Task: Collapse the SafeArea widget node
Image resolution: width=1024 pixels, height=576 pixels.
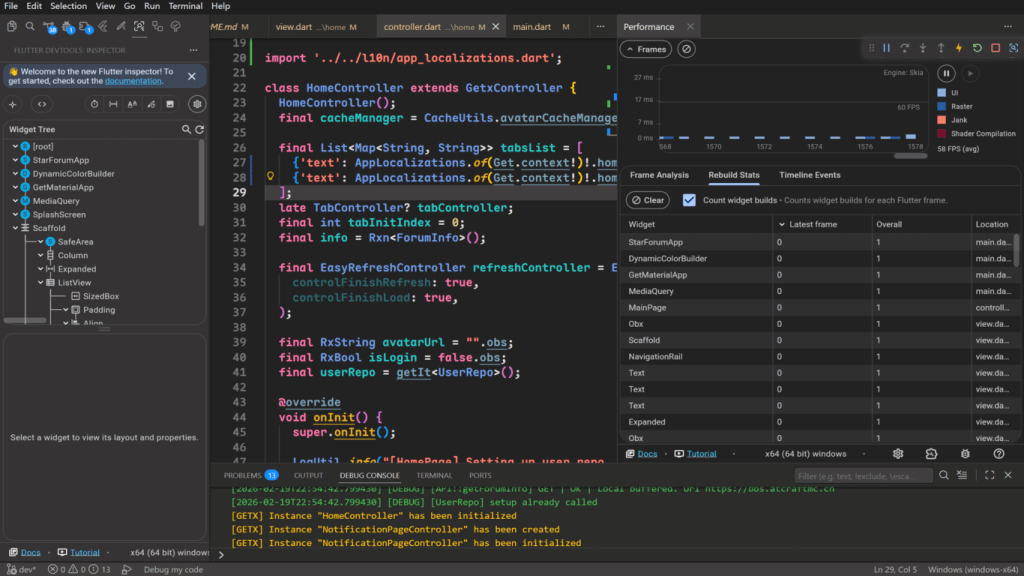Action: pos(39,242)
